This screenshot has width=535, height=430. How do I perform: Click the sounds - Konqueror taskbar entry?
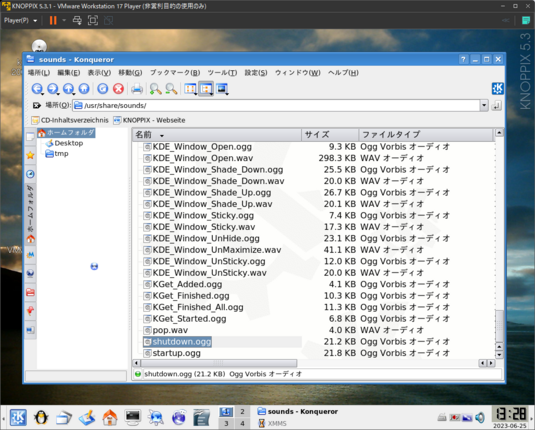[298, 412]
